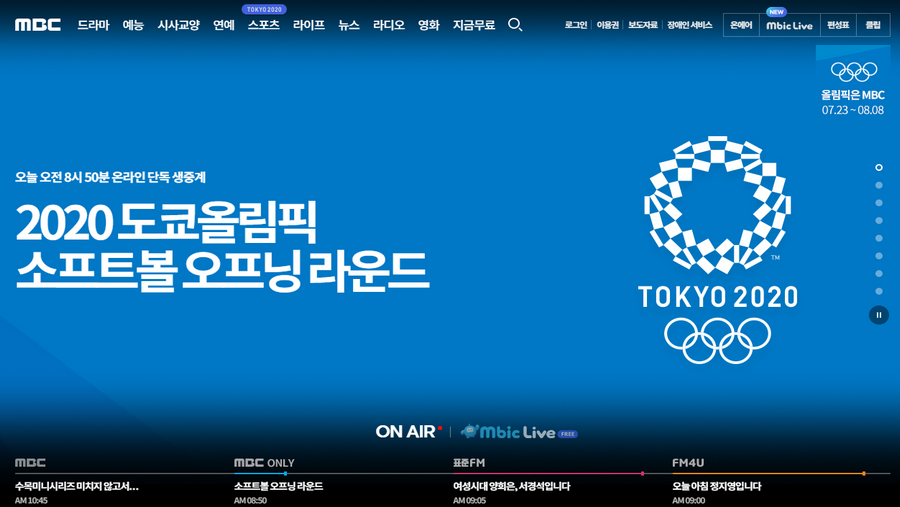Click the AM 08:50 time label

coord(250,501)
